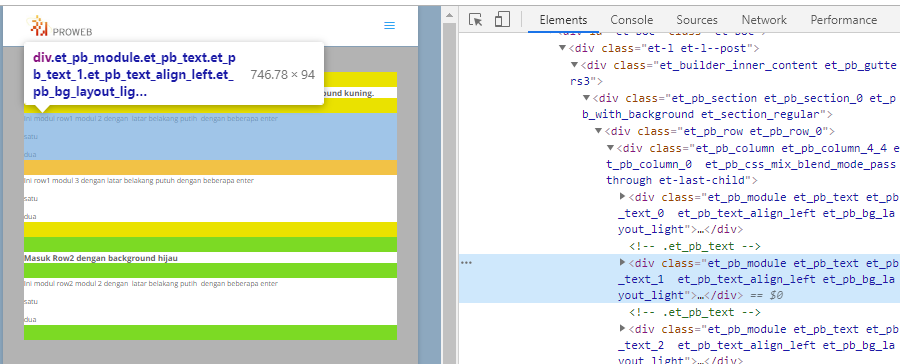
Task: Switch to the Elements tab
Action: (x=563, y=20)
